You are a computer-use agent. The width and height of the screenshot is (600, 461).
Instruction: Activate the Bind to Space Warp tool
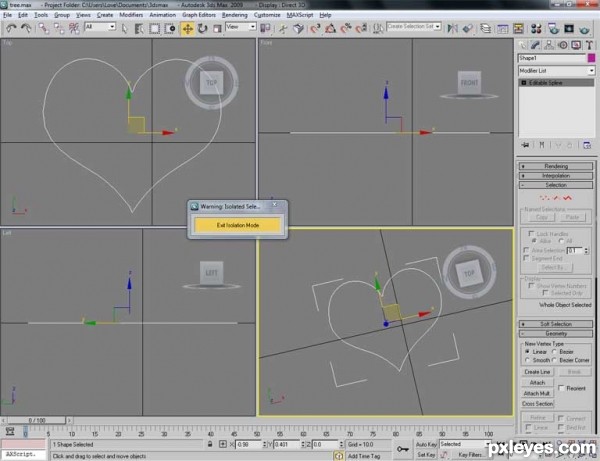(x=74, y=28)
